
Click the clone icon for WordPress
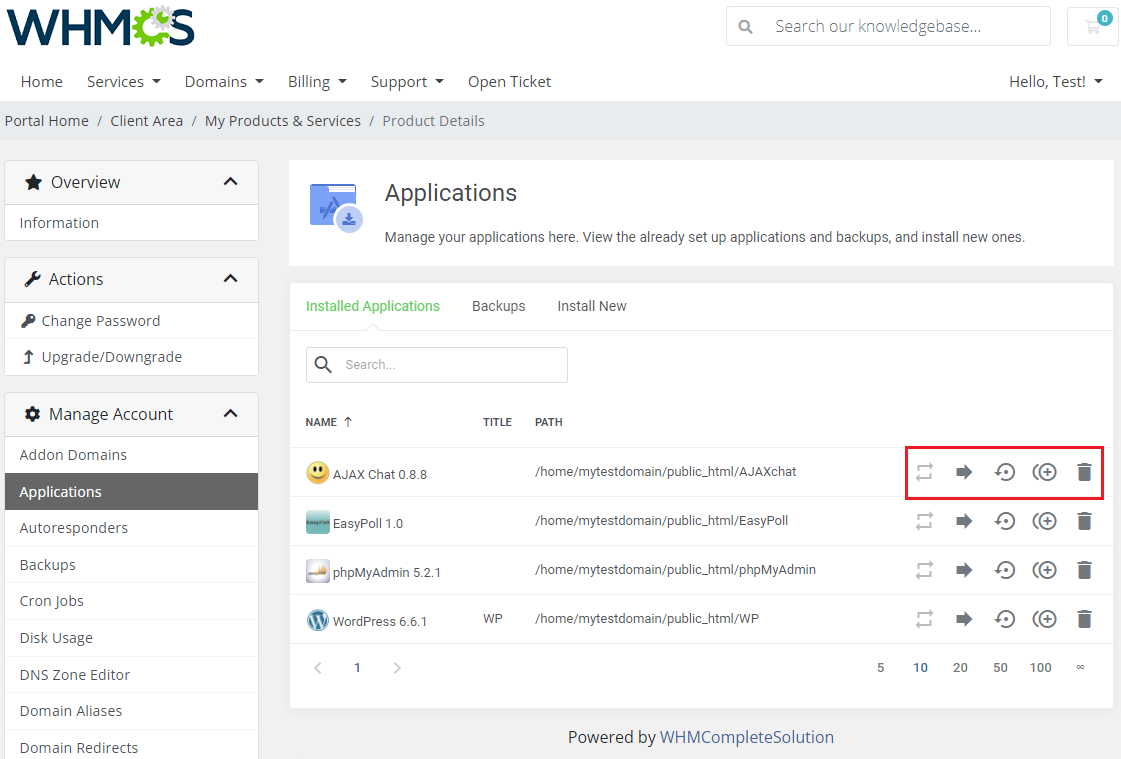click(x=1045, y=619)
